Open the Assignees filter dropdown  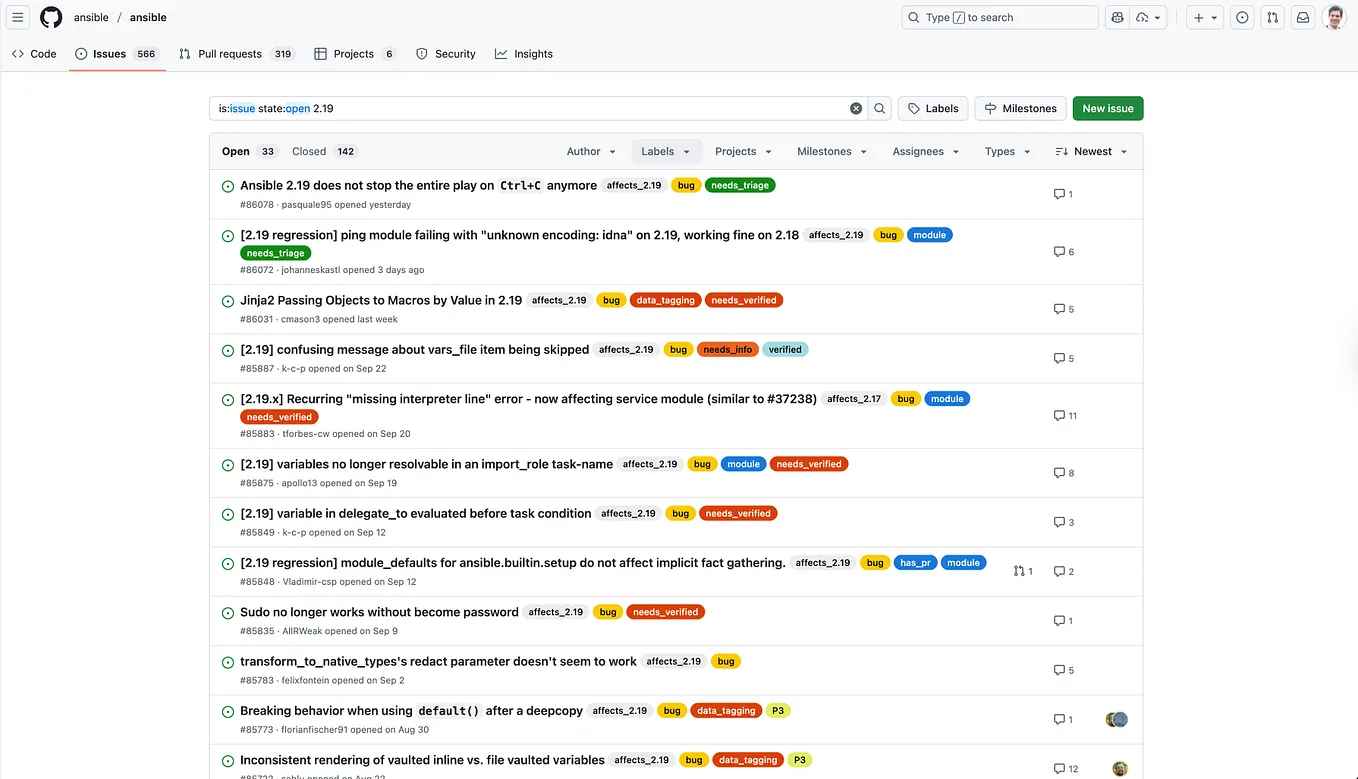coord(925,151)
